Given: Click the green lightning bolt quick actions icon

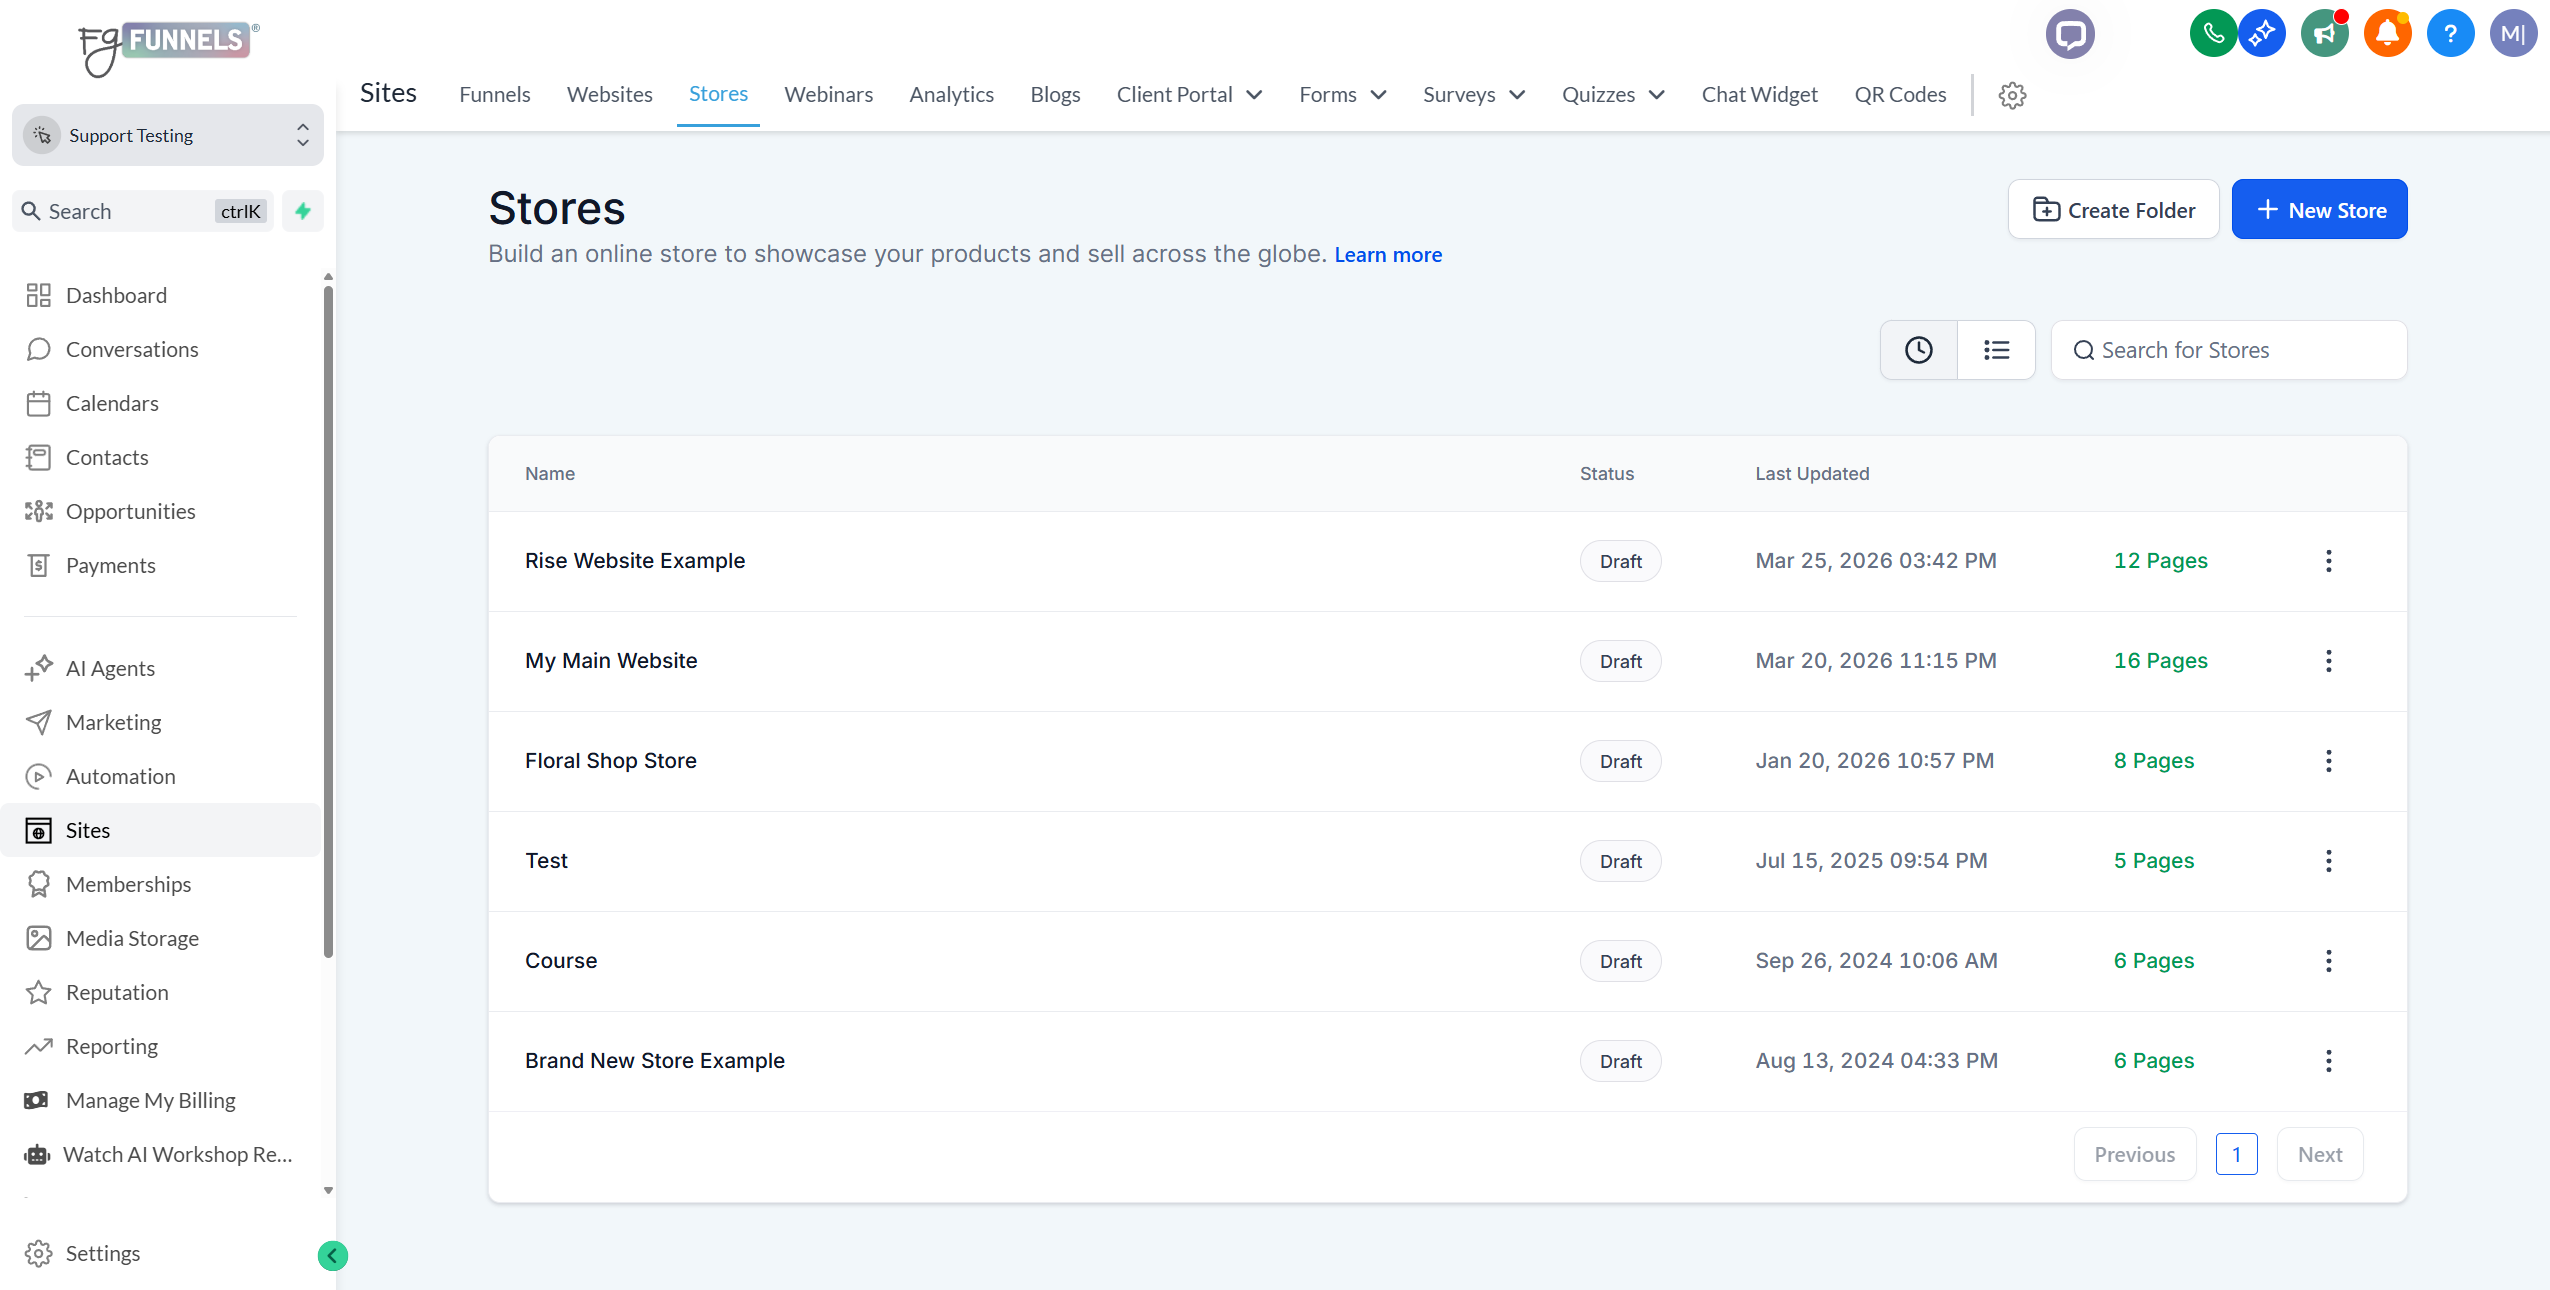Looking at the screenshot, I should [303, 211].
